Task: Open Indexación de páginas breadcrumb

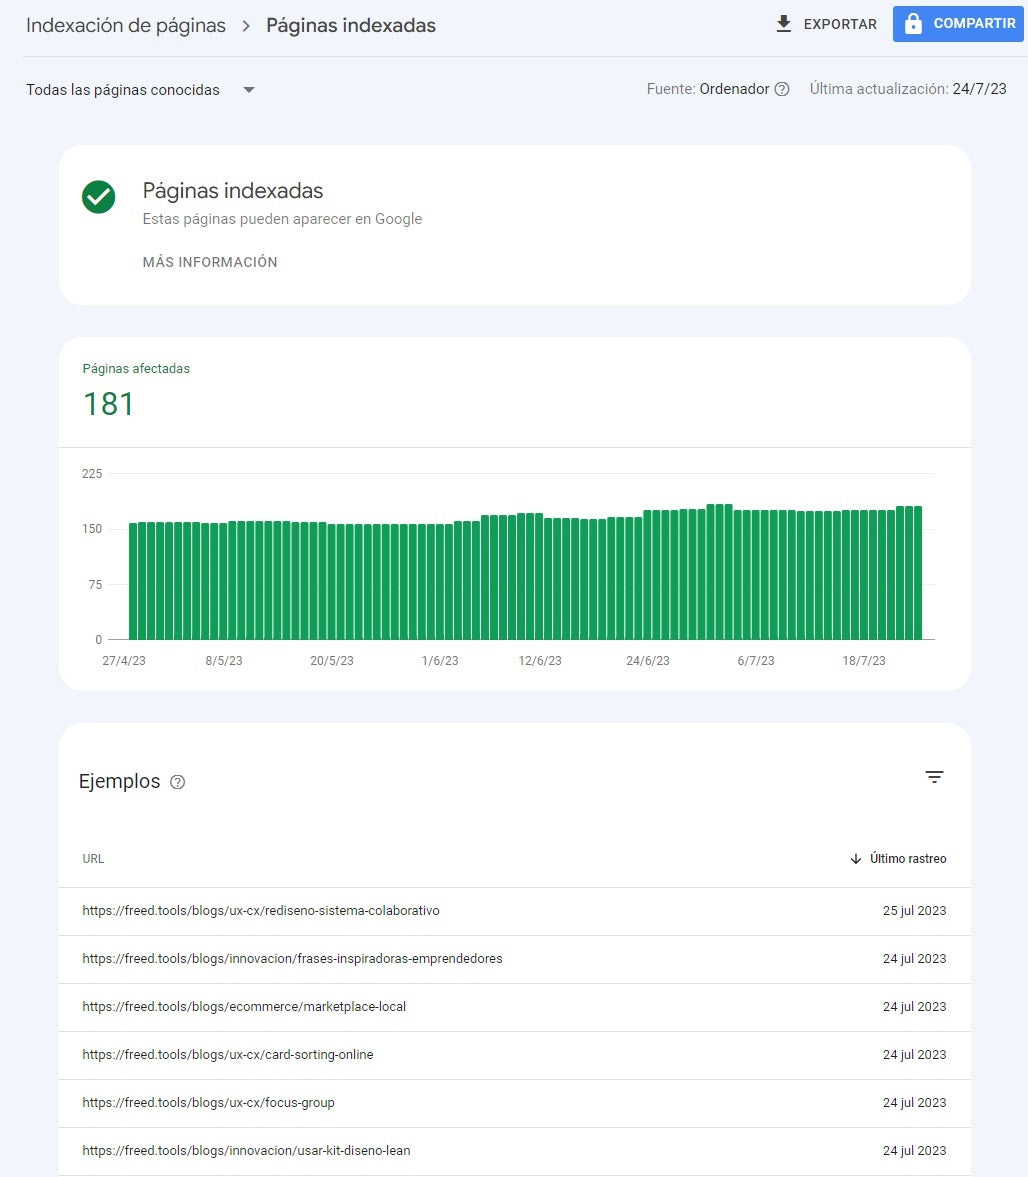Action: pos(126,26)
